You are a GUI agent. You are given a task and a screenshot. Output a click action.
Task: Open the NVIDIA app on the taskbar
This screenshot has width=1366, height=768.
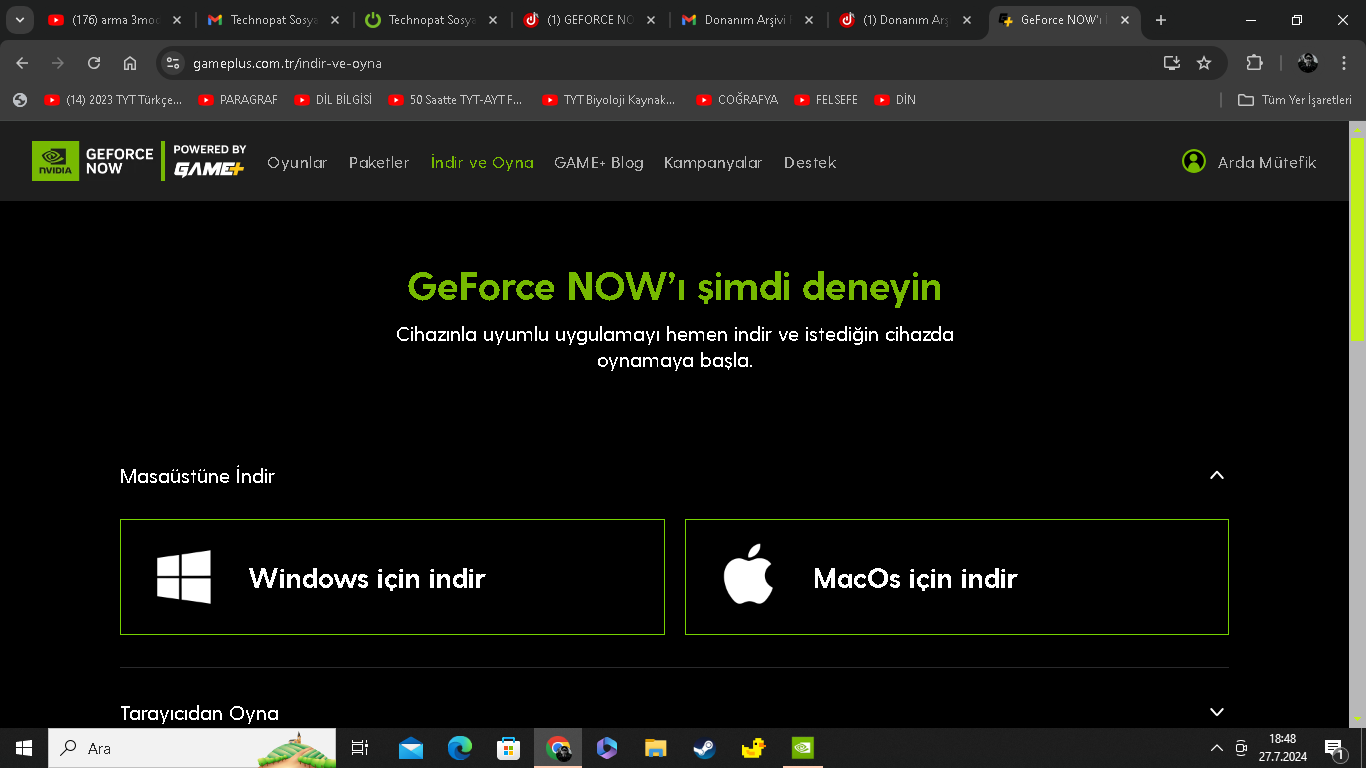pyautogui.click(x=803, y=748)
